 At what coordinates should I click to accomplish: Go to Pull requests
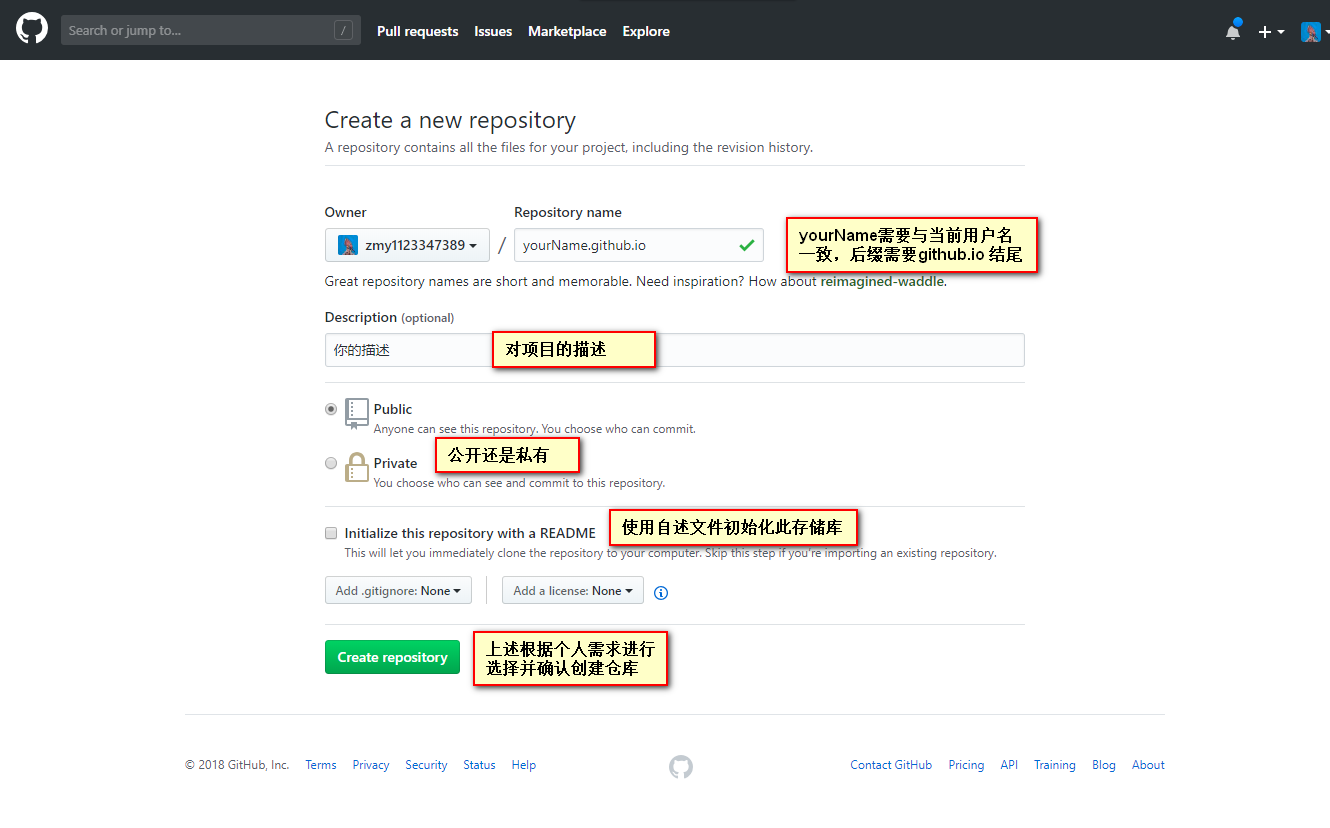point(417,31)
